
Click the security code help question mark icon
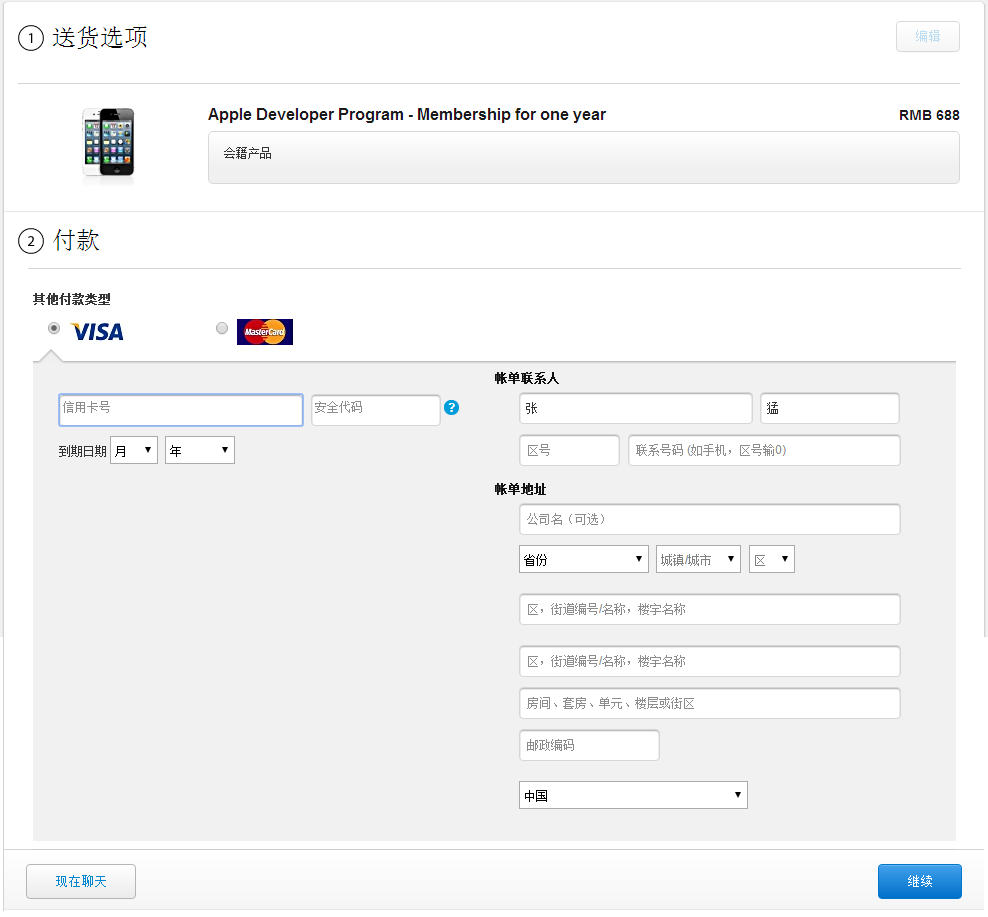[x=451, y=408]
